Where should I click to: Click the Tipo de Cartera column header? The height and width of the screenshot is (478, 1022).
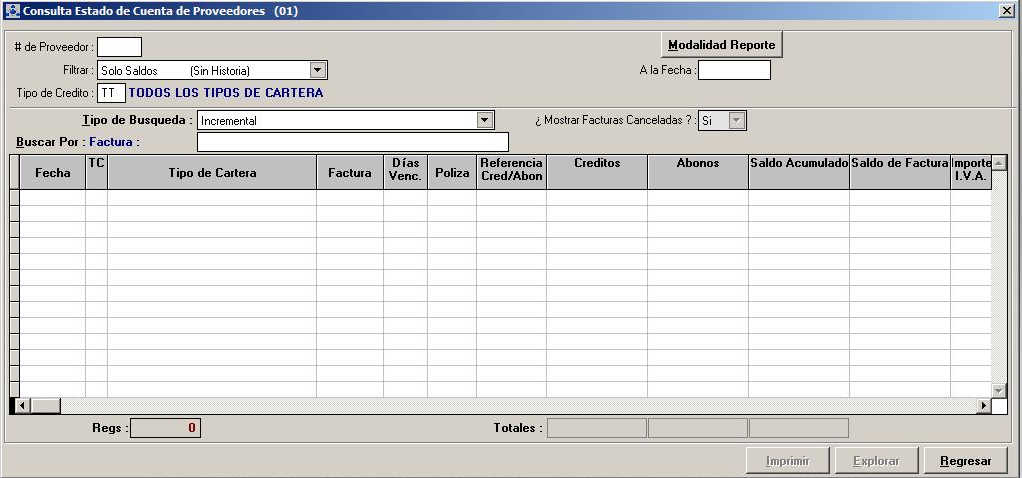[x=212, y=172]
